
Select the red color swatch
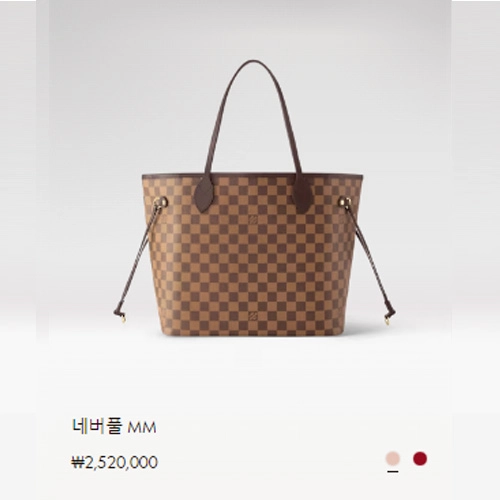pos(420,458)
